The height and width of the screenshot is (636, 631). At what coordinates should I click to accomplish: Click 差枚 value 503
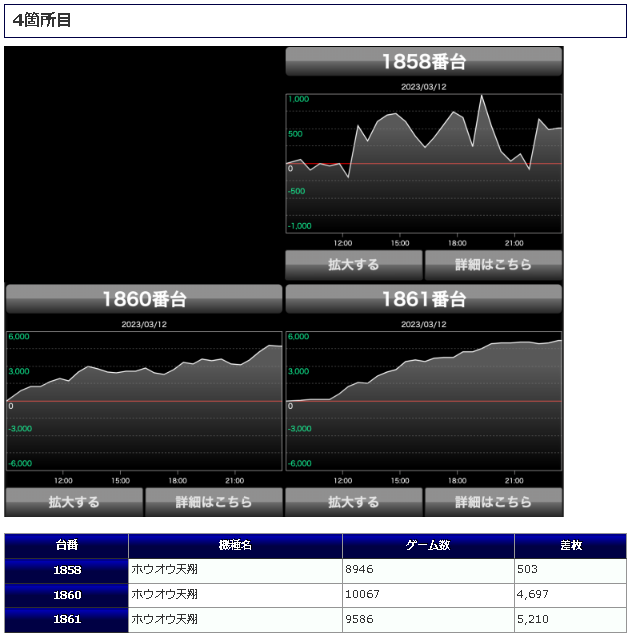point(527,569)
